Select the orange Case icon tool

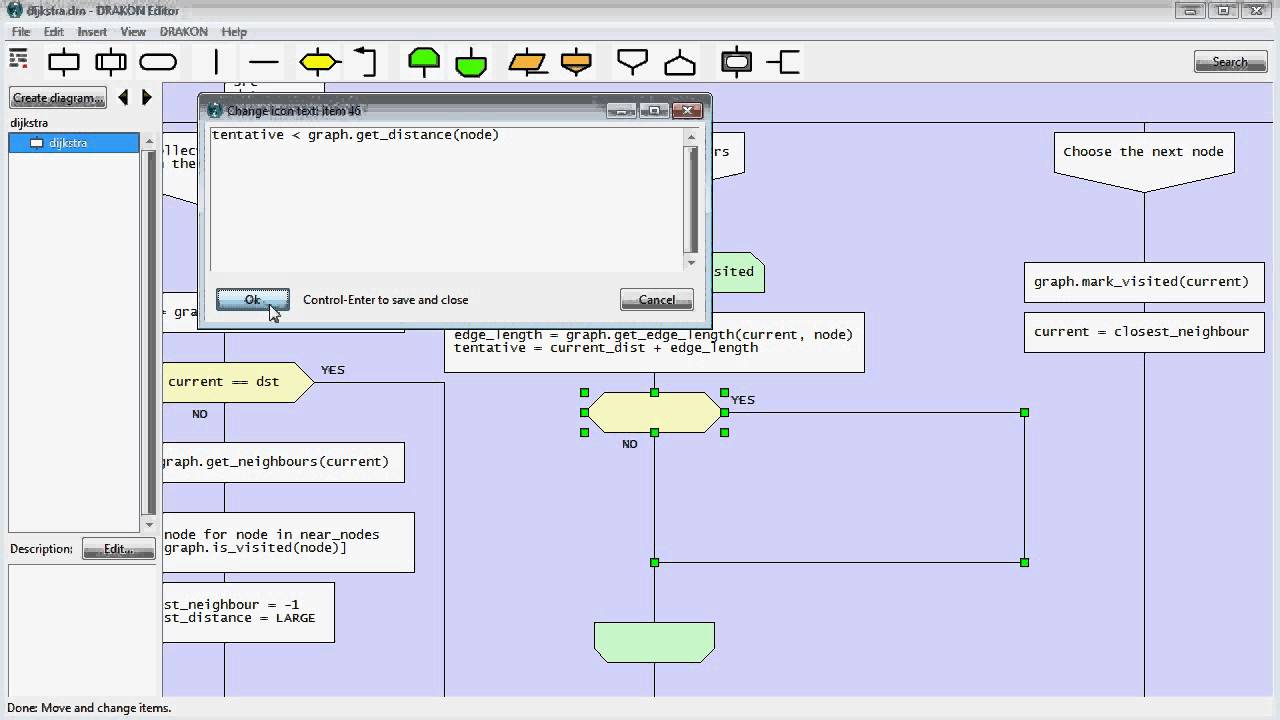coord(576,62)
